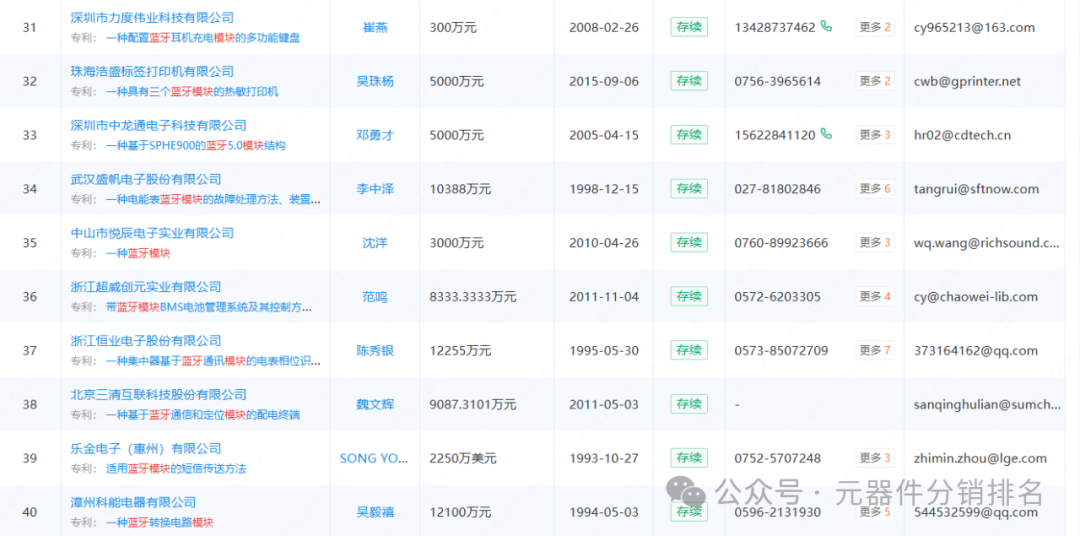1080x536 pixels.
Task: Open company 深圳市中龙通电子科技有限公司
Action: 158,125
